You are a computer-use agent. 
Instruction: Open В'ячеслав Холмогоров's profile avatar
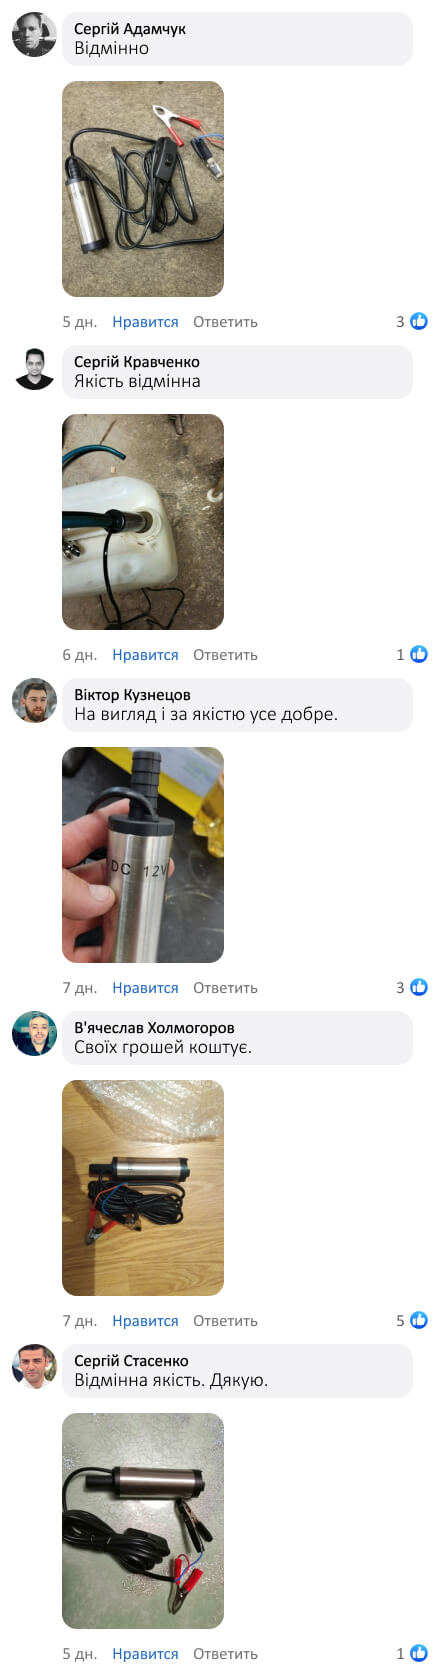click(34, 1034)
